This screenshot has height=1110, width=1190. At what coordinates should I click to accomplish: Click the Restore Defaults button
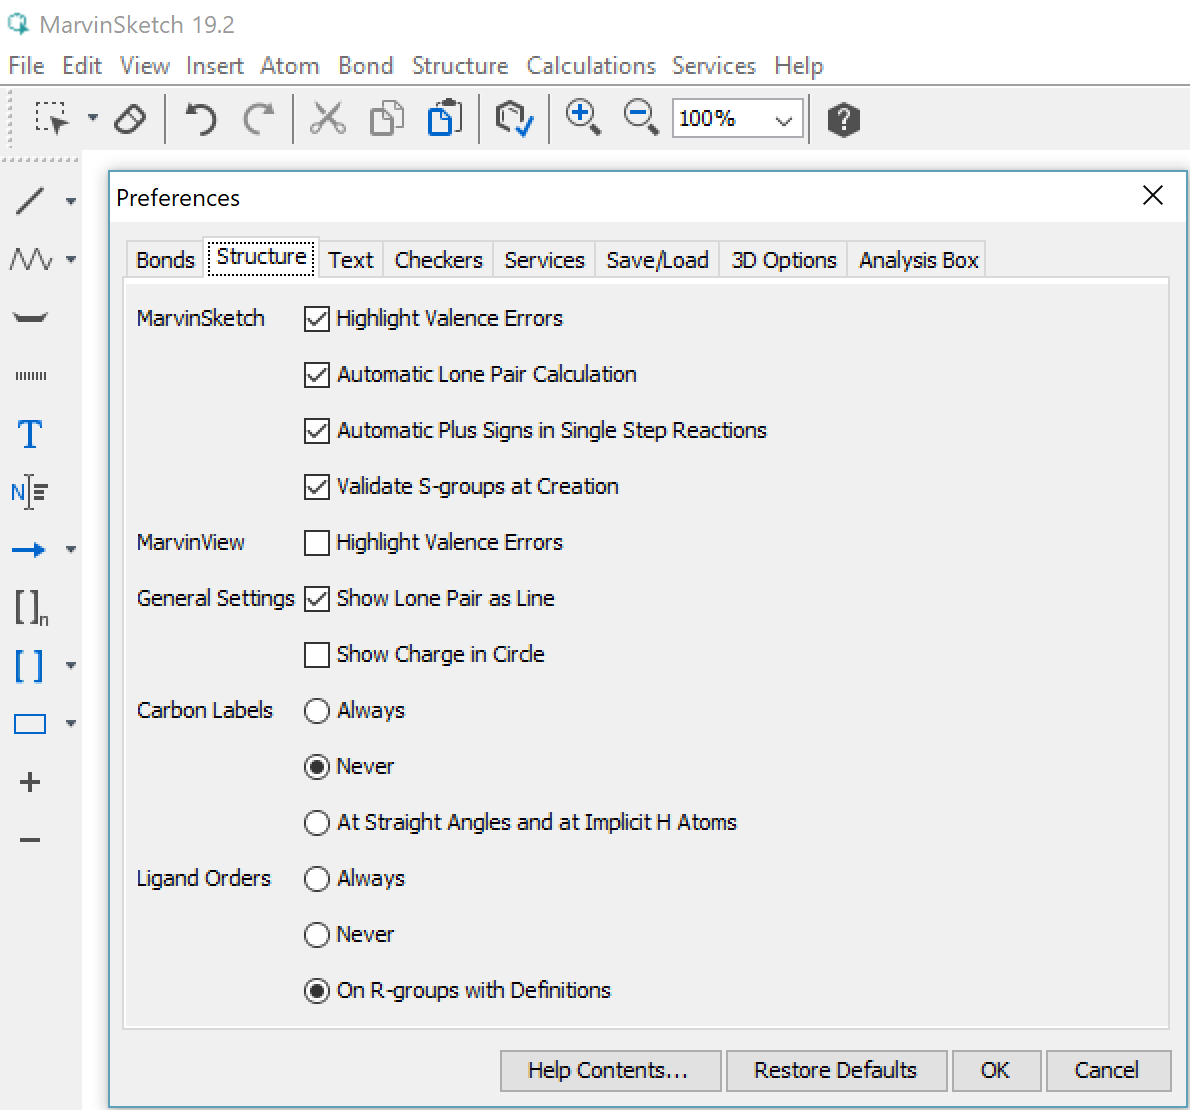click(835, 1070)
